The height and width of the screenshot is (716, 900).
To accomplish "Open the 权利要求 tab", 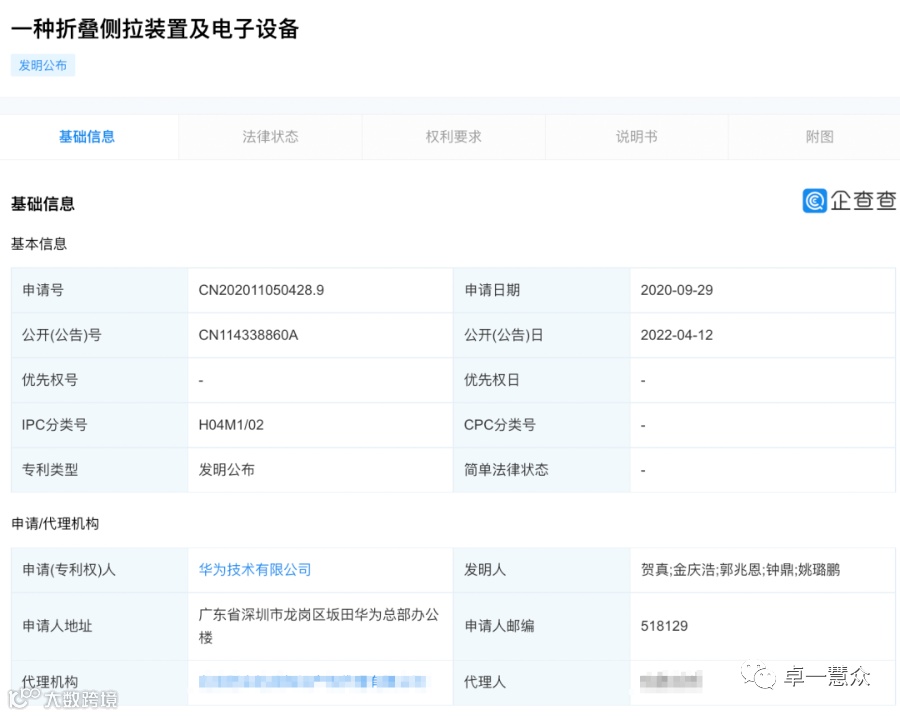I will coord(453,137).
